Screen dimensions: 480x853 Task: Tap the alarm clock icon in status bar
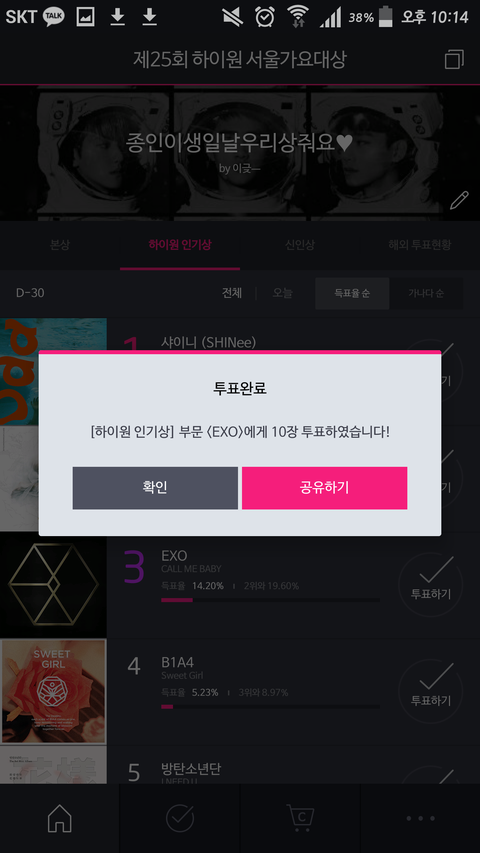coord(264,17)
